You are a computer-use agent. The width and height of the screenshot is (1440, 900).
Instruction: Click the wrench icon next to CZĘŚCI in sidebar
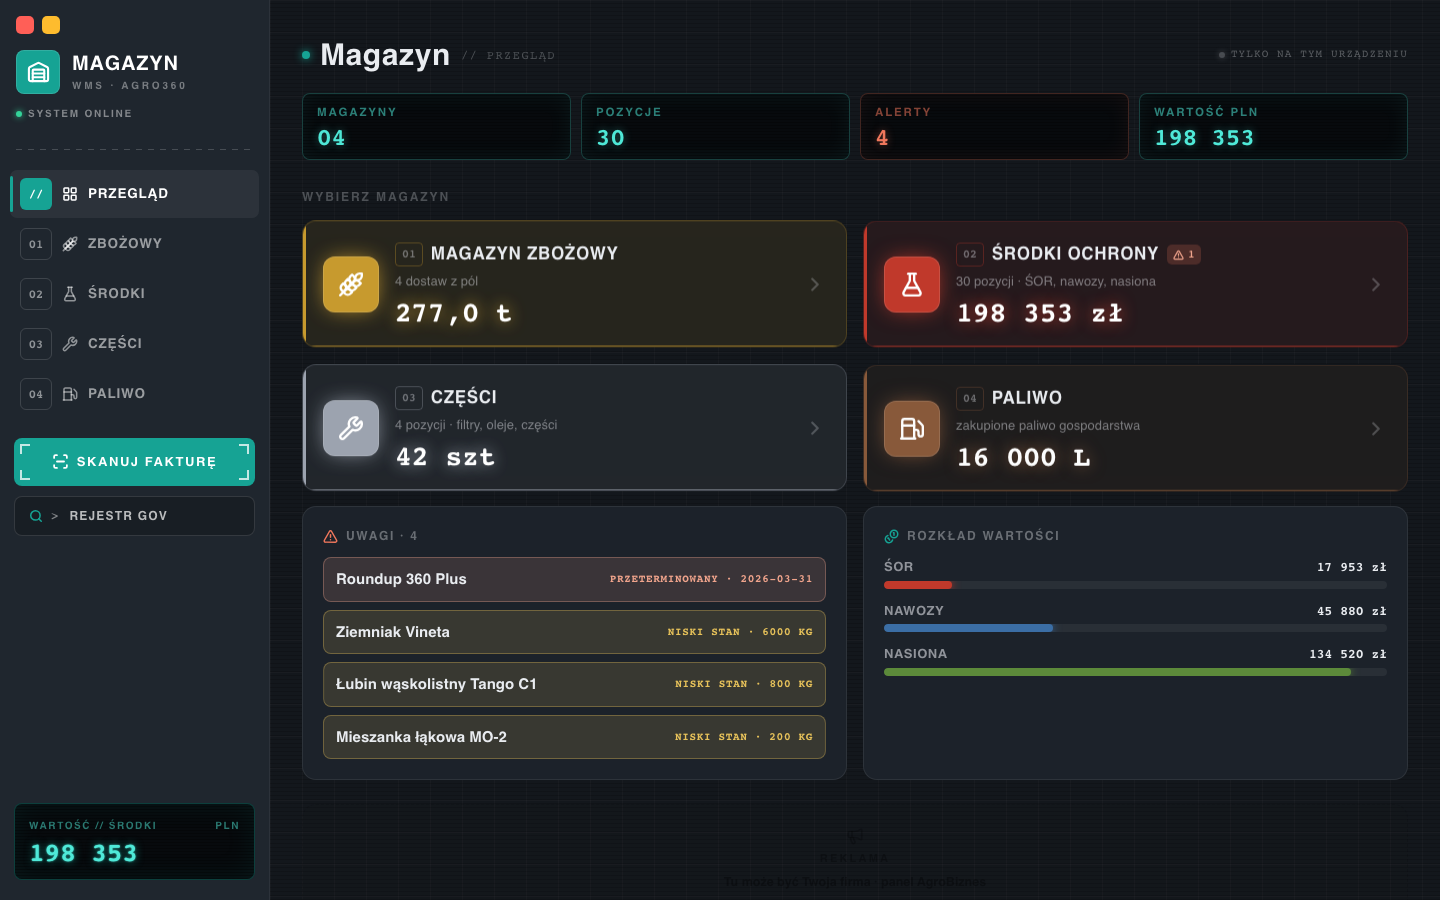pyautogui.click(x=70, y=344)
